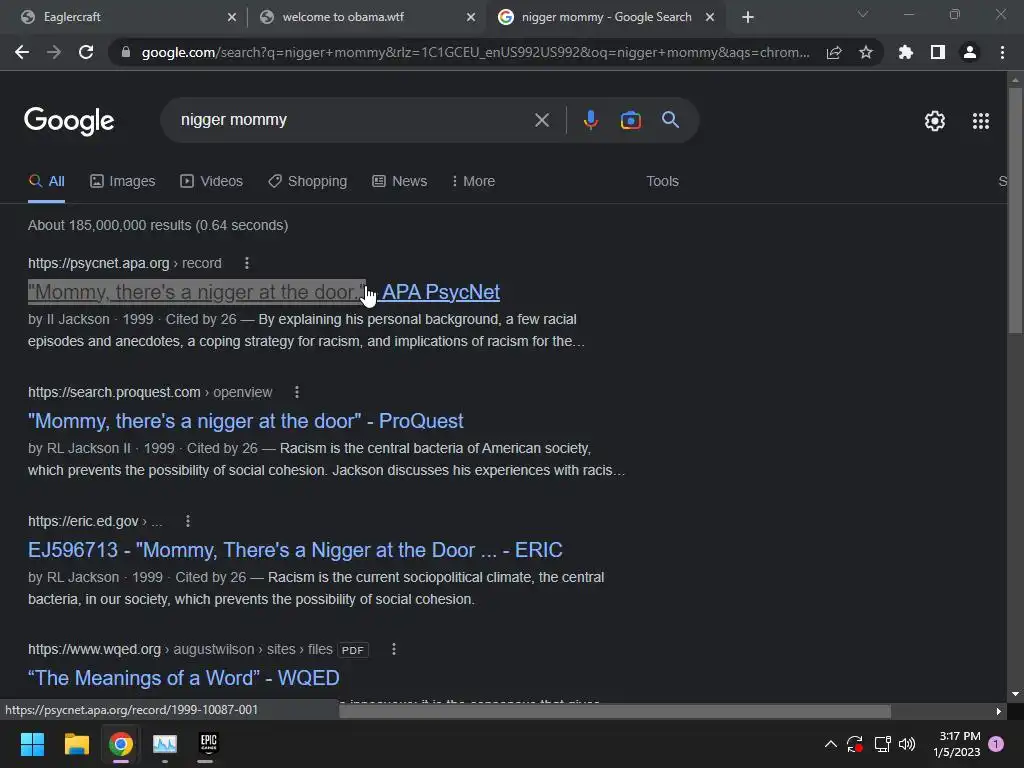Click the sync status tray icon
This screenshot has width=1024, height=768.
point(855,744)
